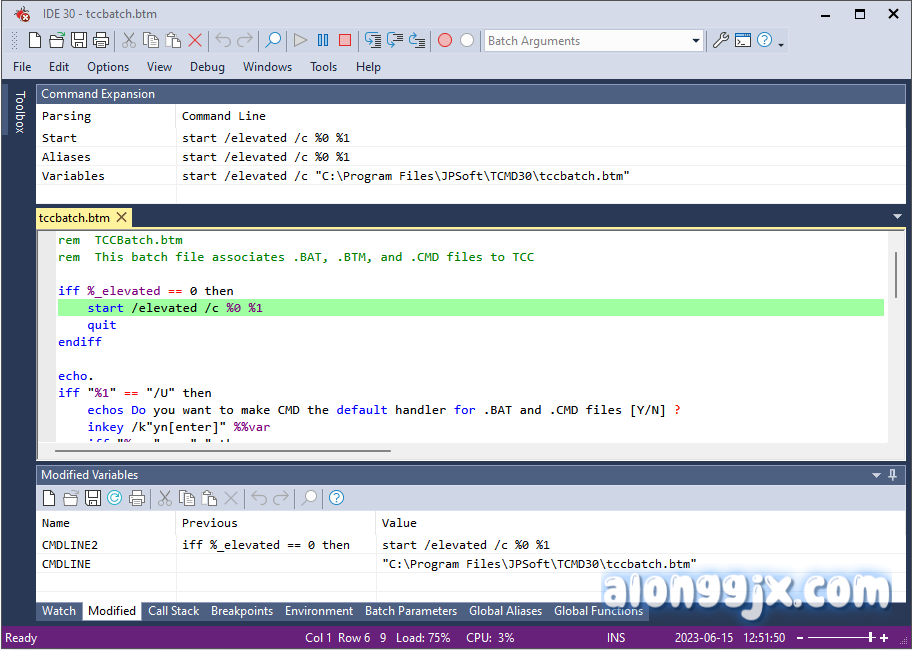This screenshot has height=650, width=912.
Task: Open the Debug menu
Action: (207, 67)
